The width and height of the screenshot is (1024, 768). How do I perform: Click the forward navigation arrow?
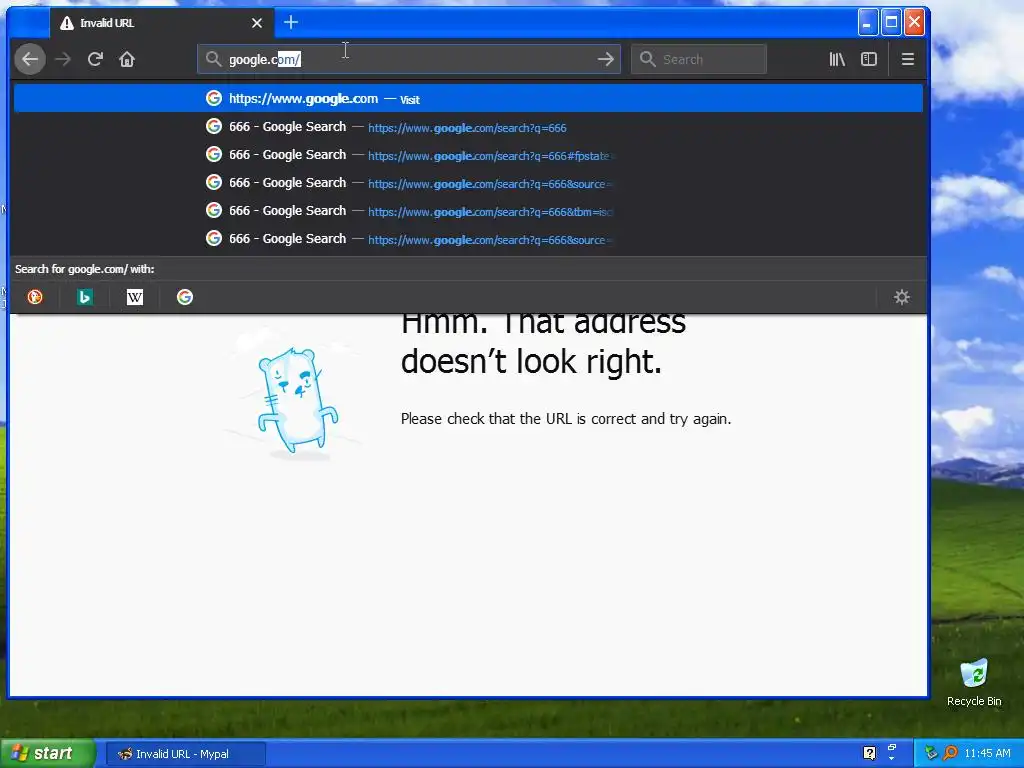[x=63, y=59]
